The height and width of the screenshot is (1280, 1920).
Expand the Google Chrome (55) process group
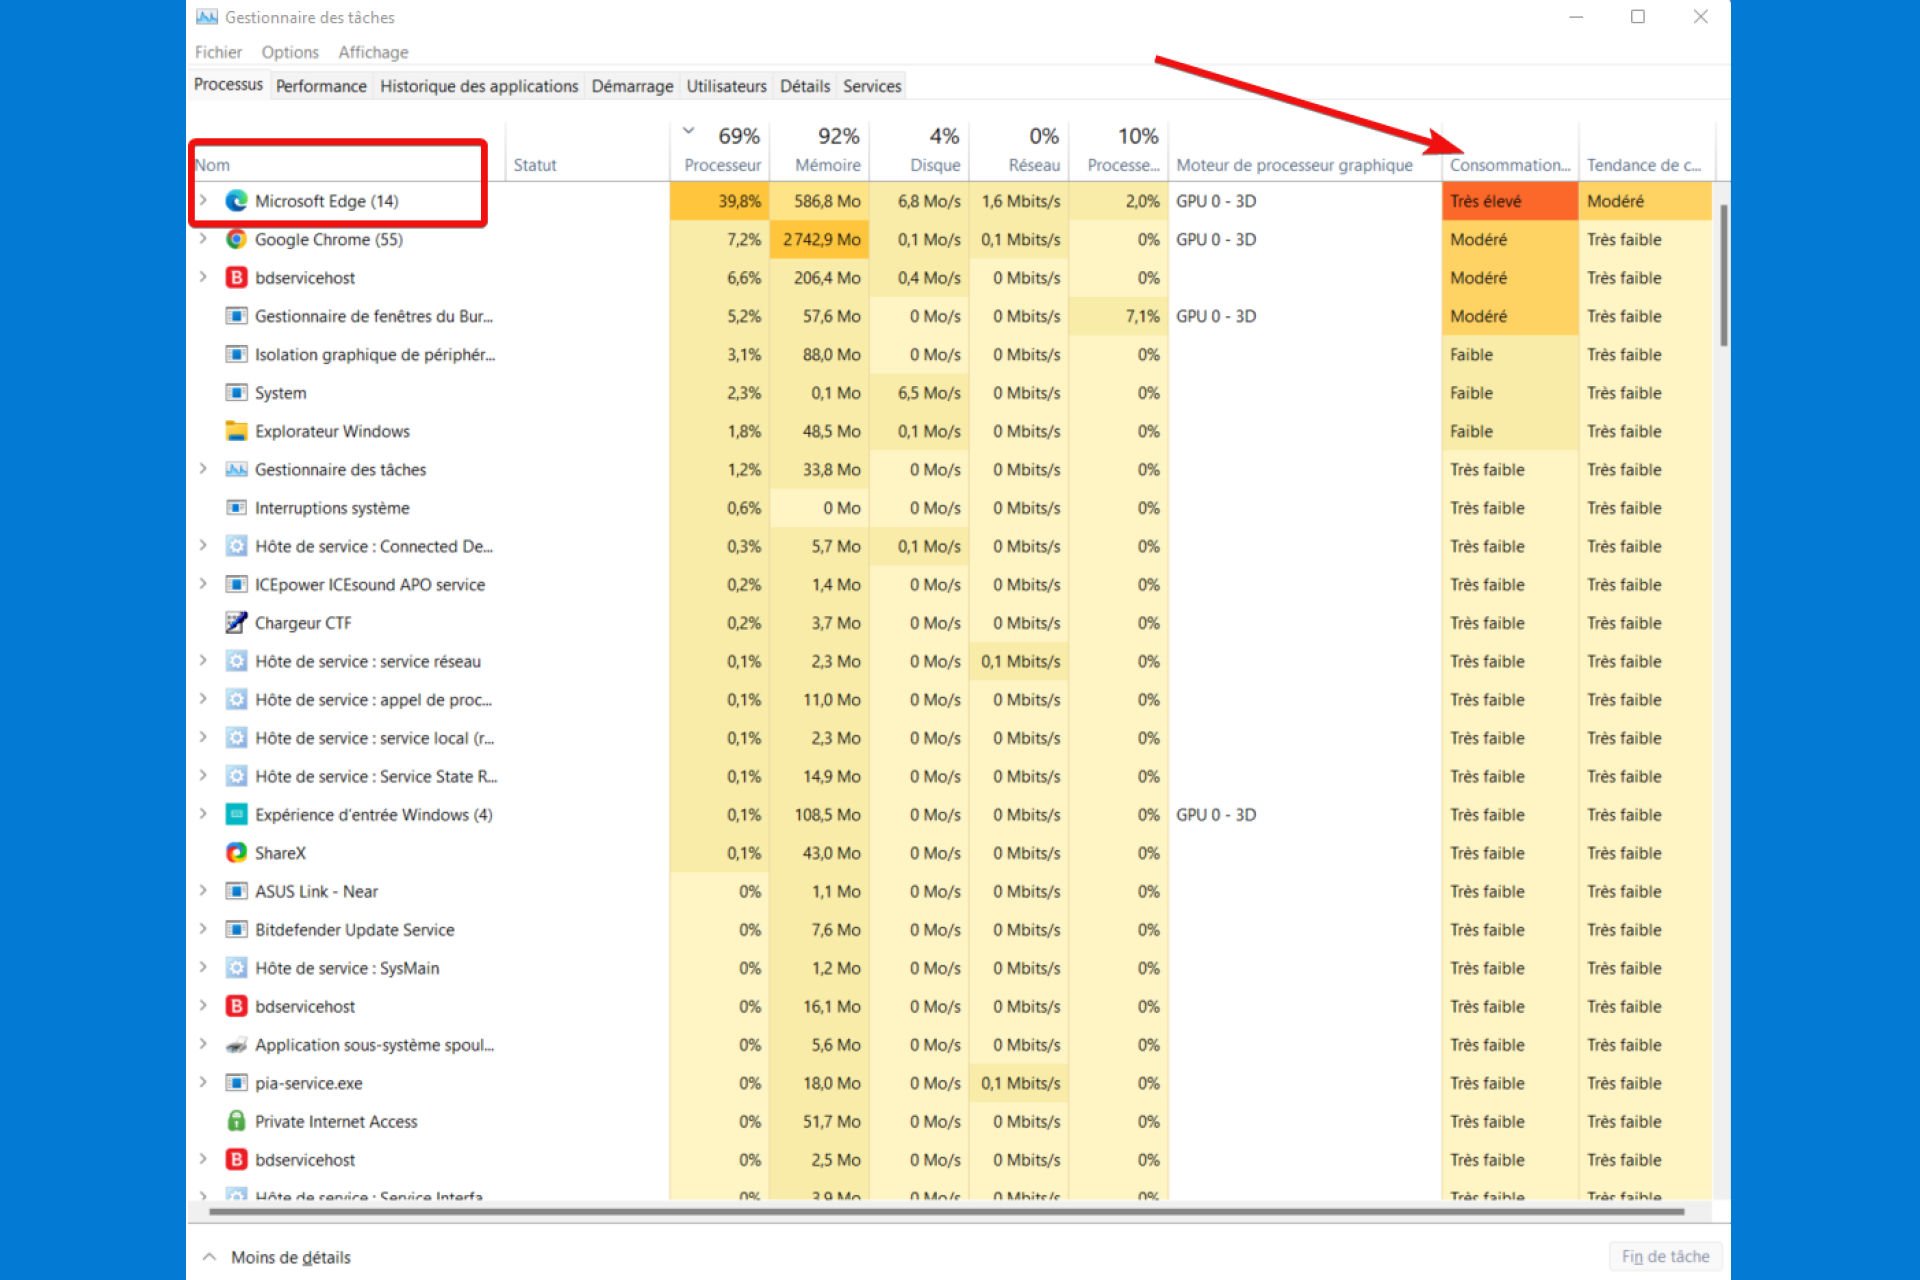(x=203, y=239)
